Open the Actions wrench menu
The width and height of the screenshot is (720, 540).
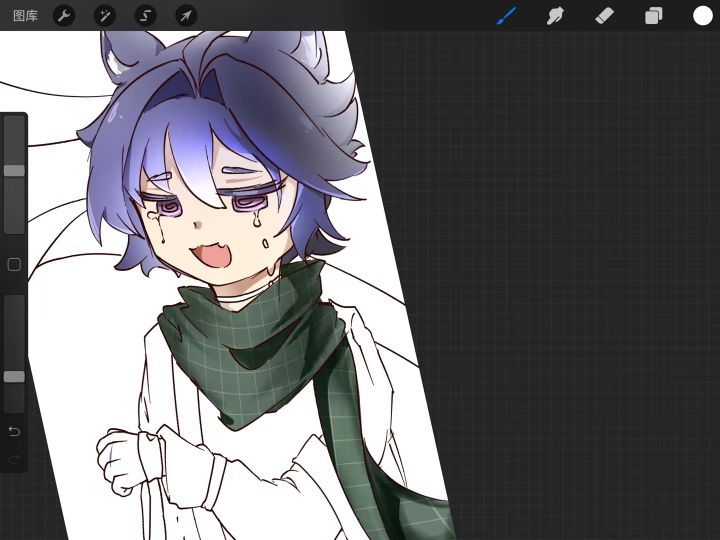(64, 16)
